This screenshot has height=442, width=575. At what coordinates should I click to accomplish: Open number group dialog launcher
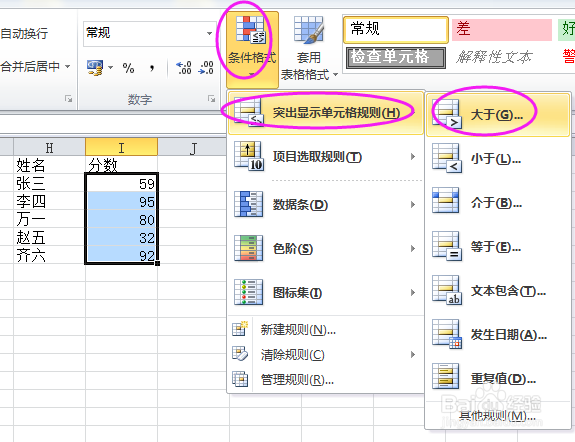(211, 98)
